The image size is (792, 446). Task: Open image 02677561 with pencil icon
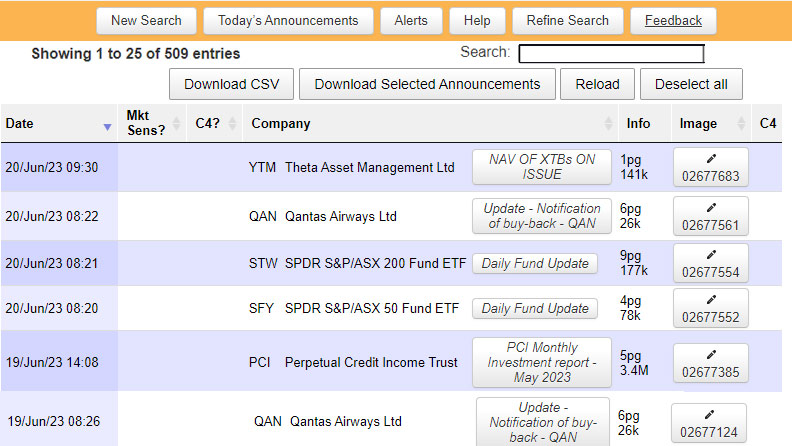[x=710, y=216]
